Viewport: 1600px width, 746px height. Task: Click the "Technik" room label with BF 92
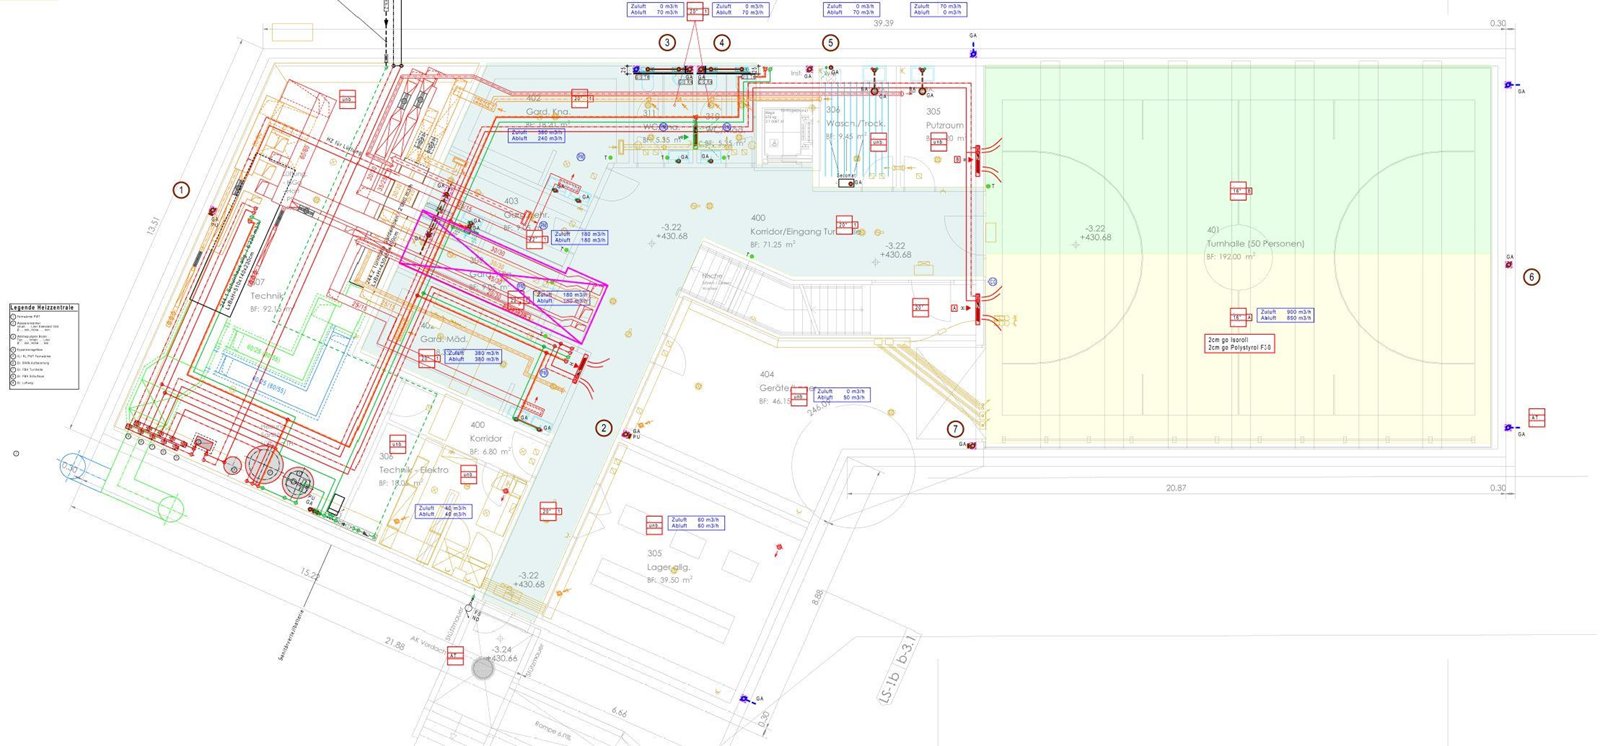[267, 296]
